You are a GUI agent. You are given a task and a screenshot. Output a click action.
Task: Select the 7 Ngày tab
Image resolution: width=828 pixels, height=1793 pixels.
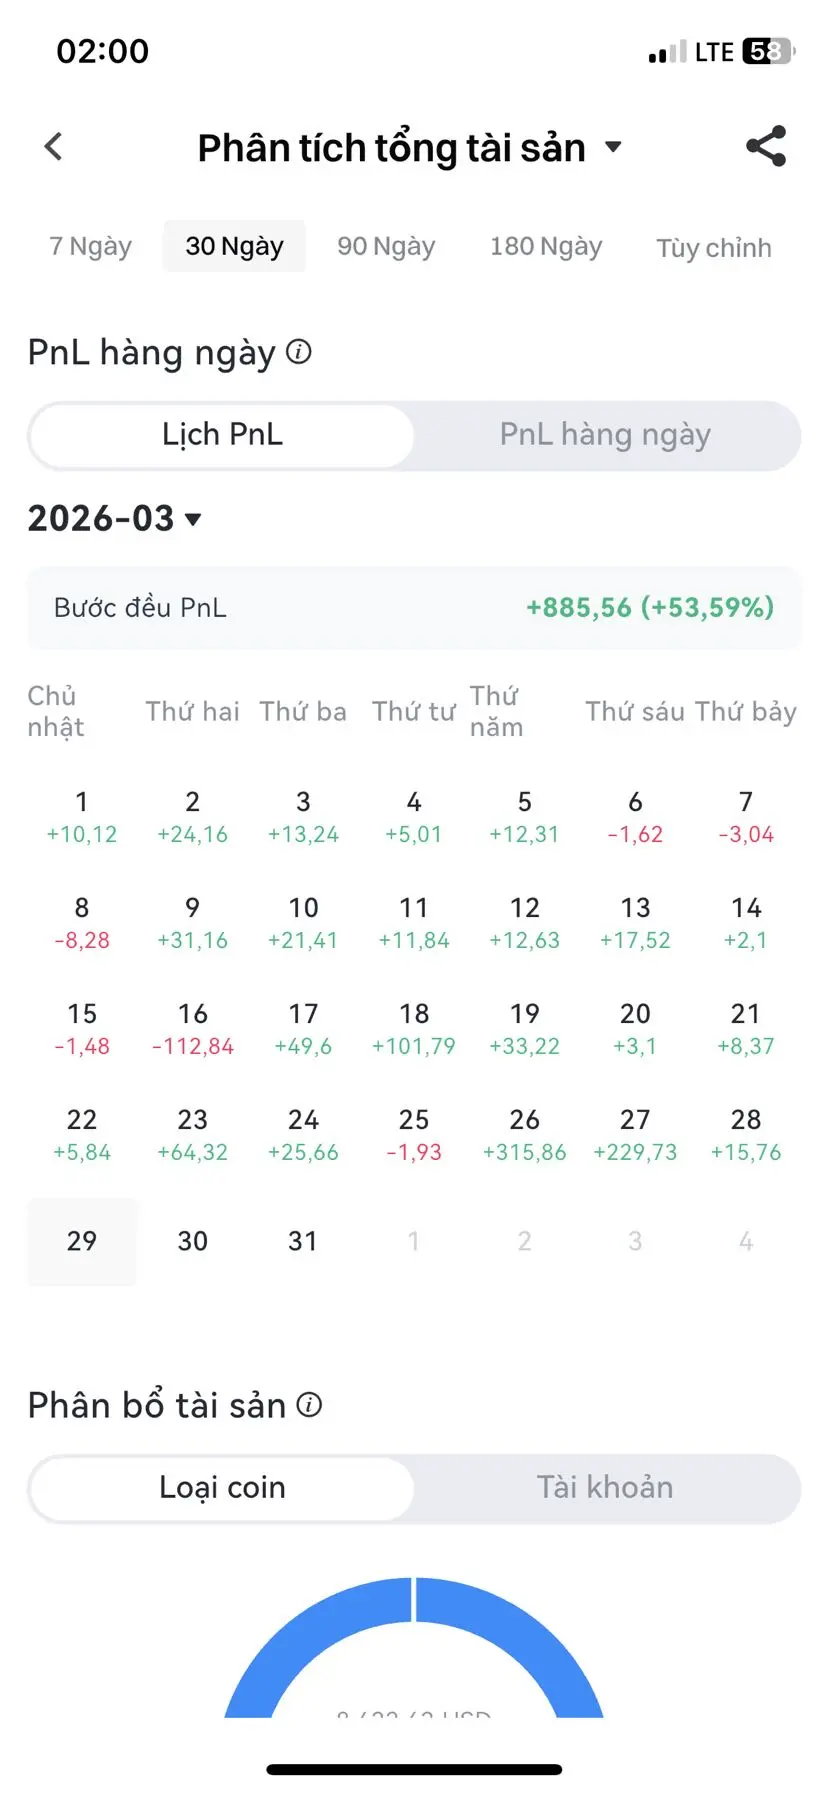click(x=91, y=246)
